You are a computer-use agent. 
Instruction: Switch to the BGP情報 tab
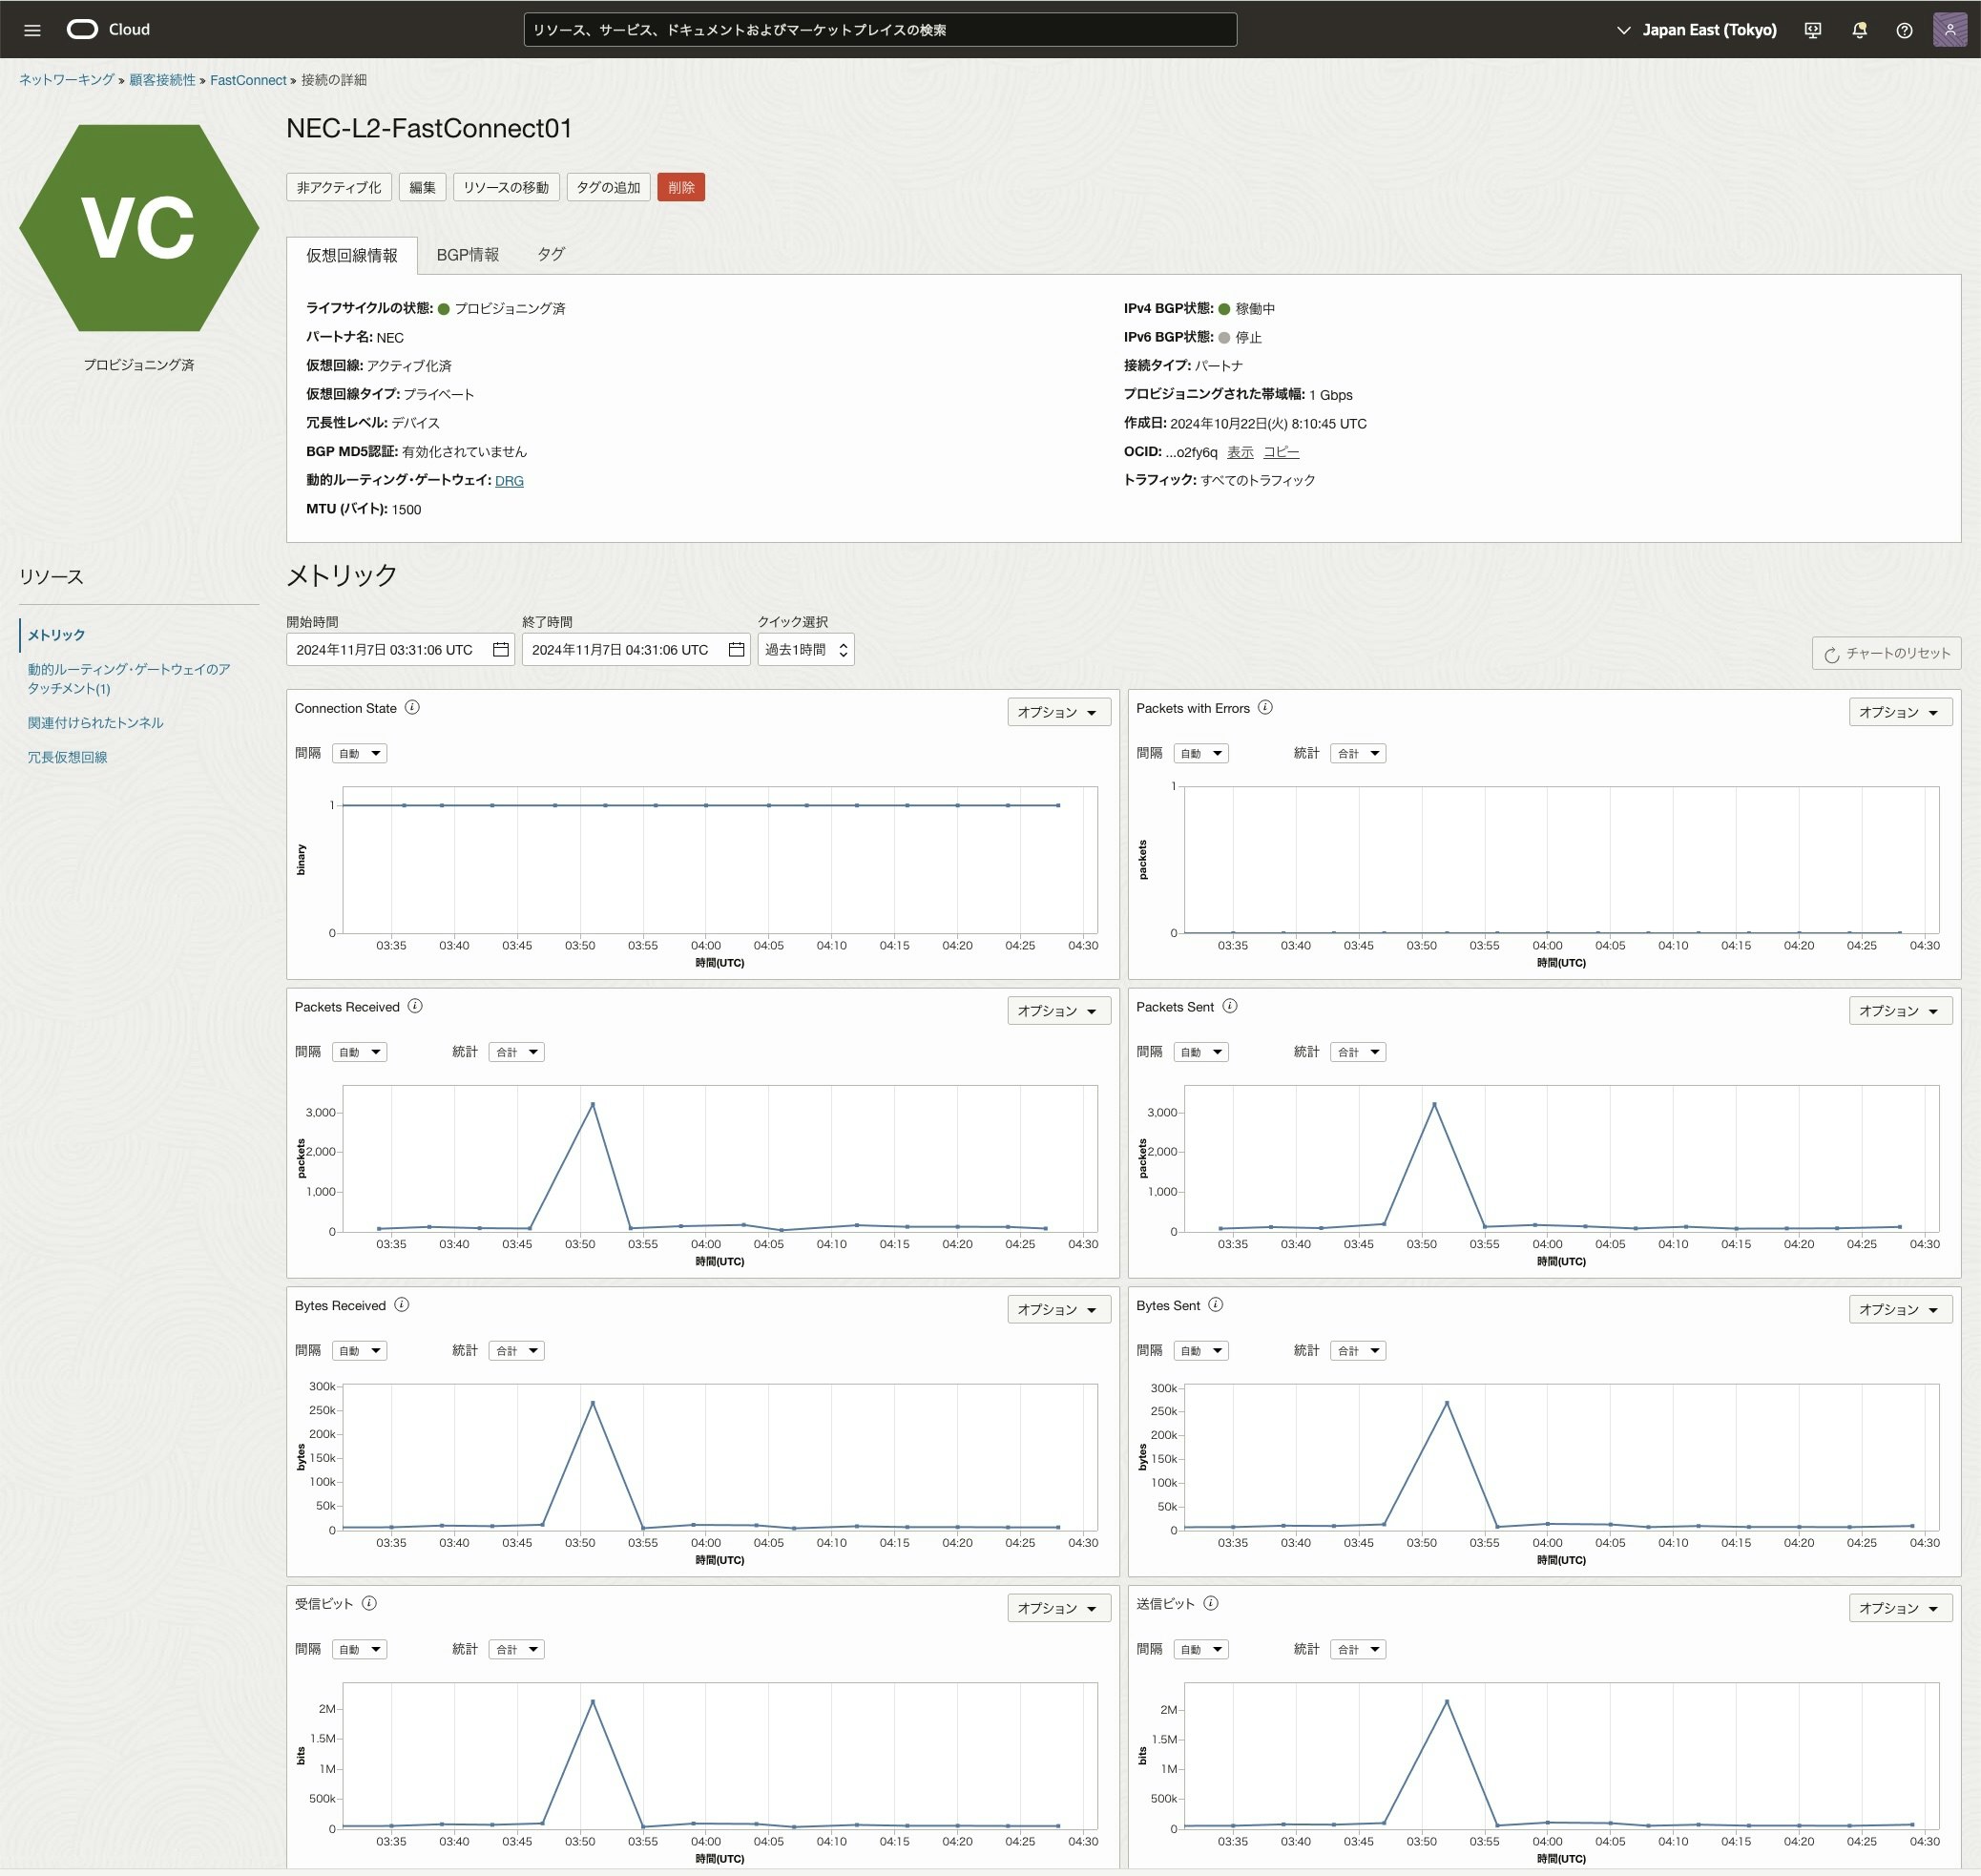(467, 255)
